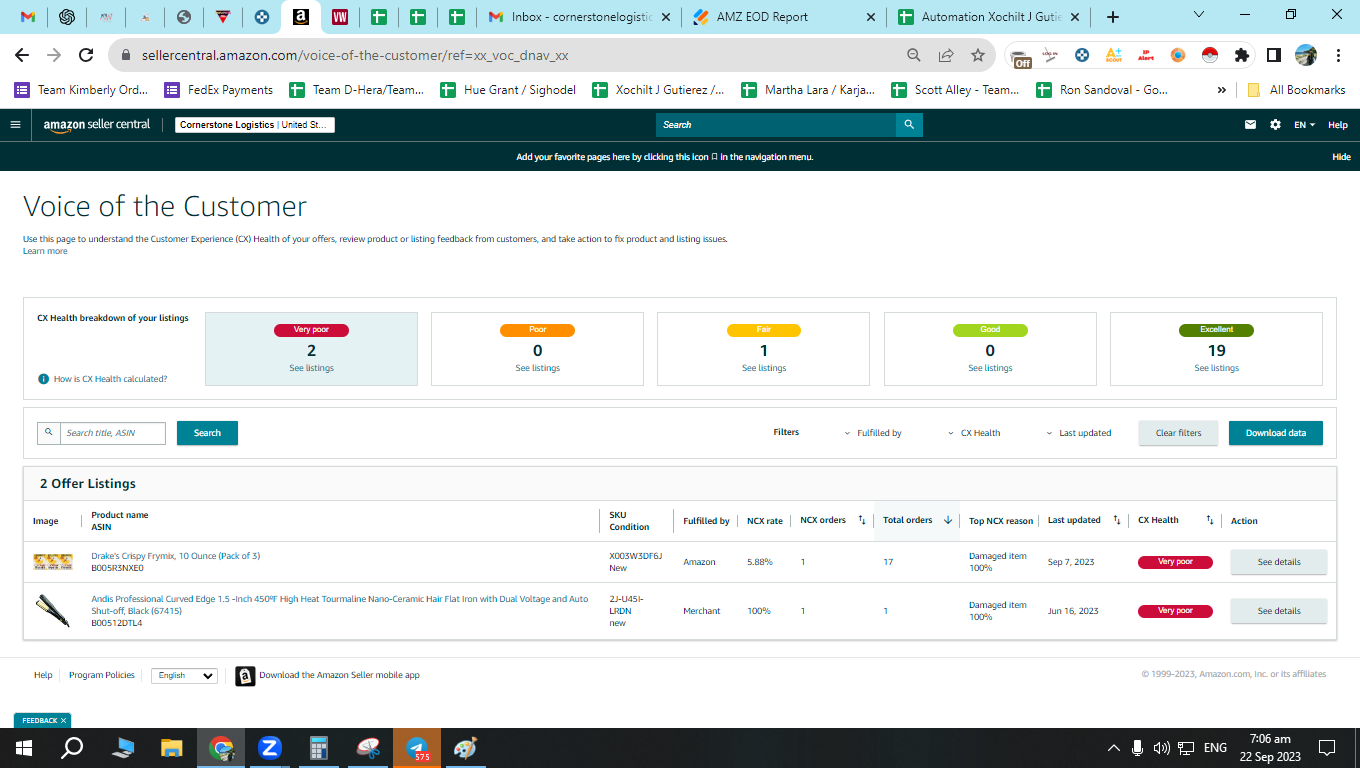Image resolution: width=1360 pixels, height=768 pixels.
Task: Open the AMZ Scout extension icon
Action: tap(1114, 55)
